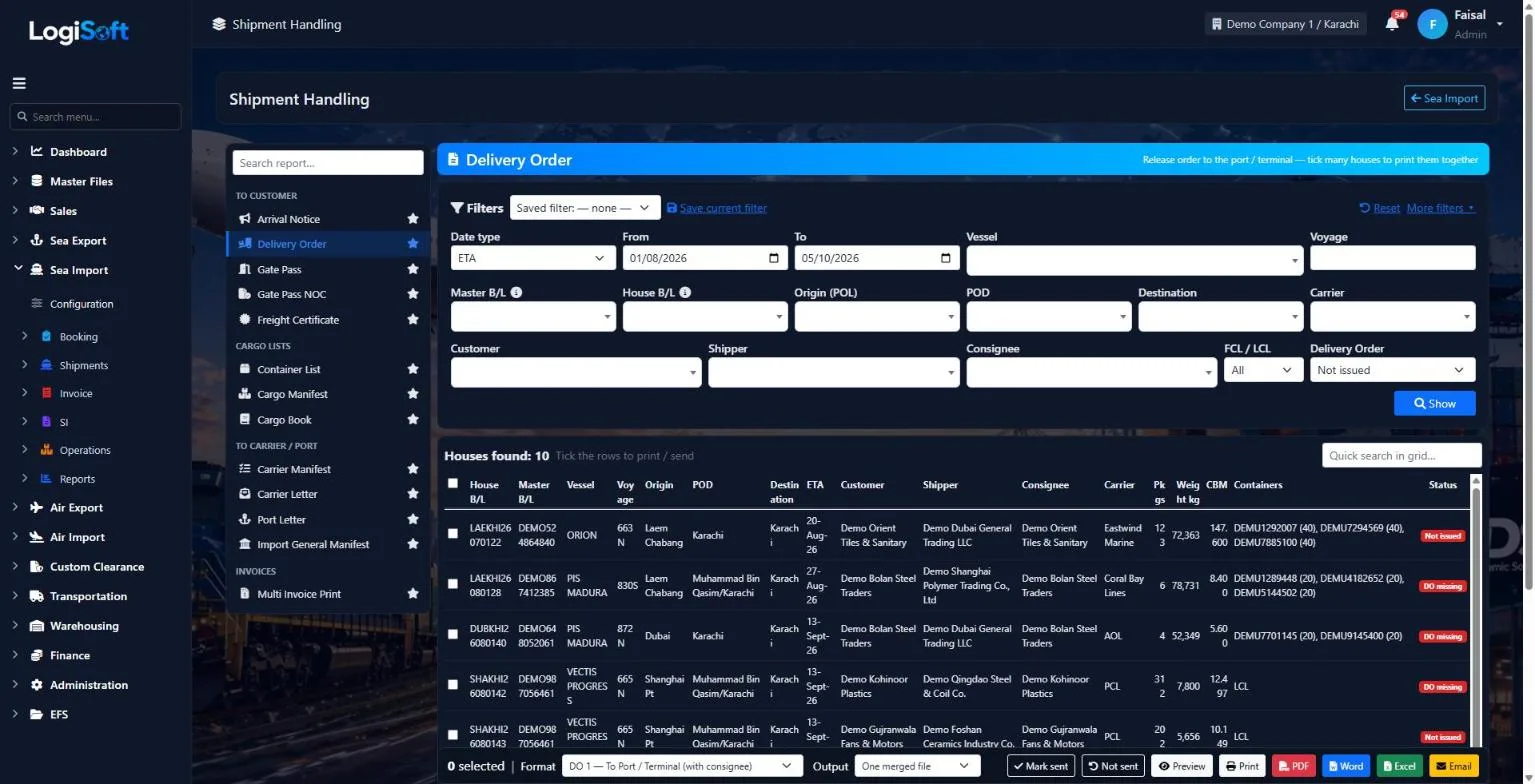This screenshot has height=784, width=1535.
Task: Click the grid vertical scrollbar
Action: [x=1476, y=610]
